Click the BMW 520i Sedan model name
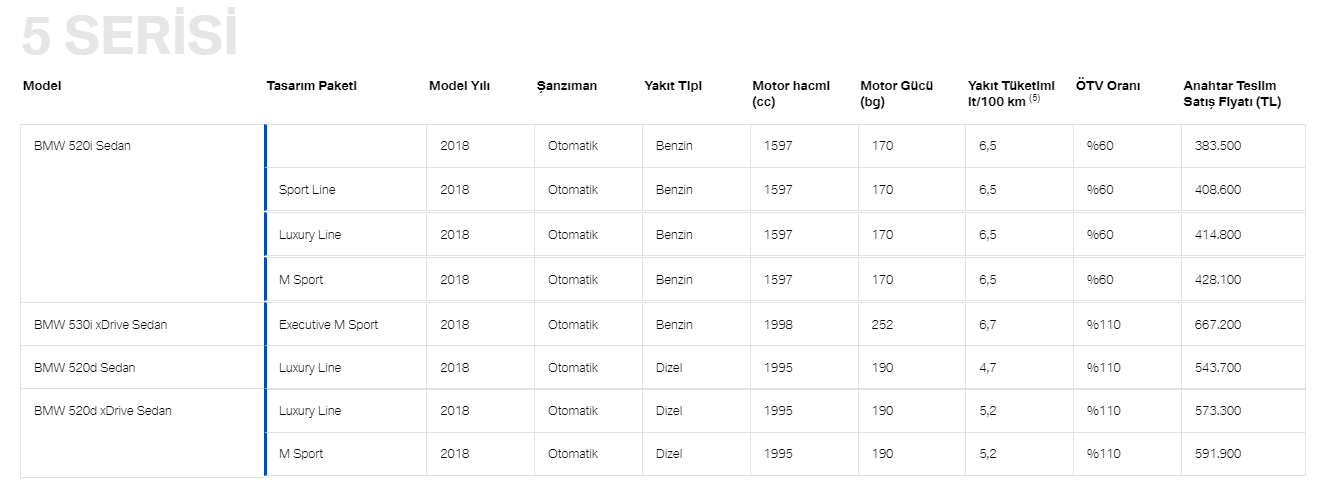The height and width of the screenshot is (494, 1339). 82,146
